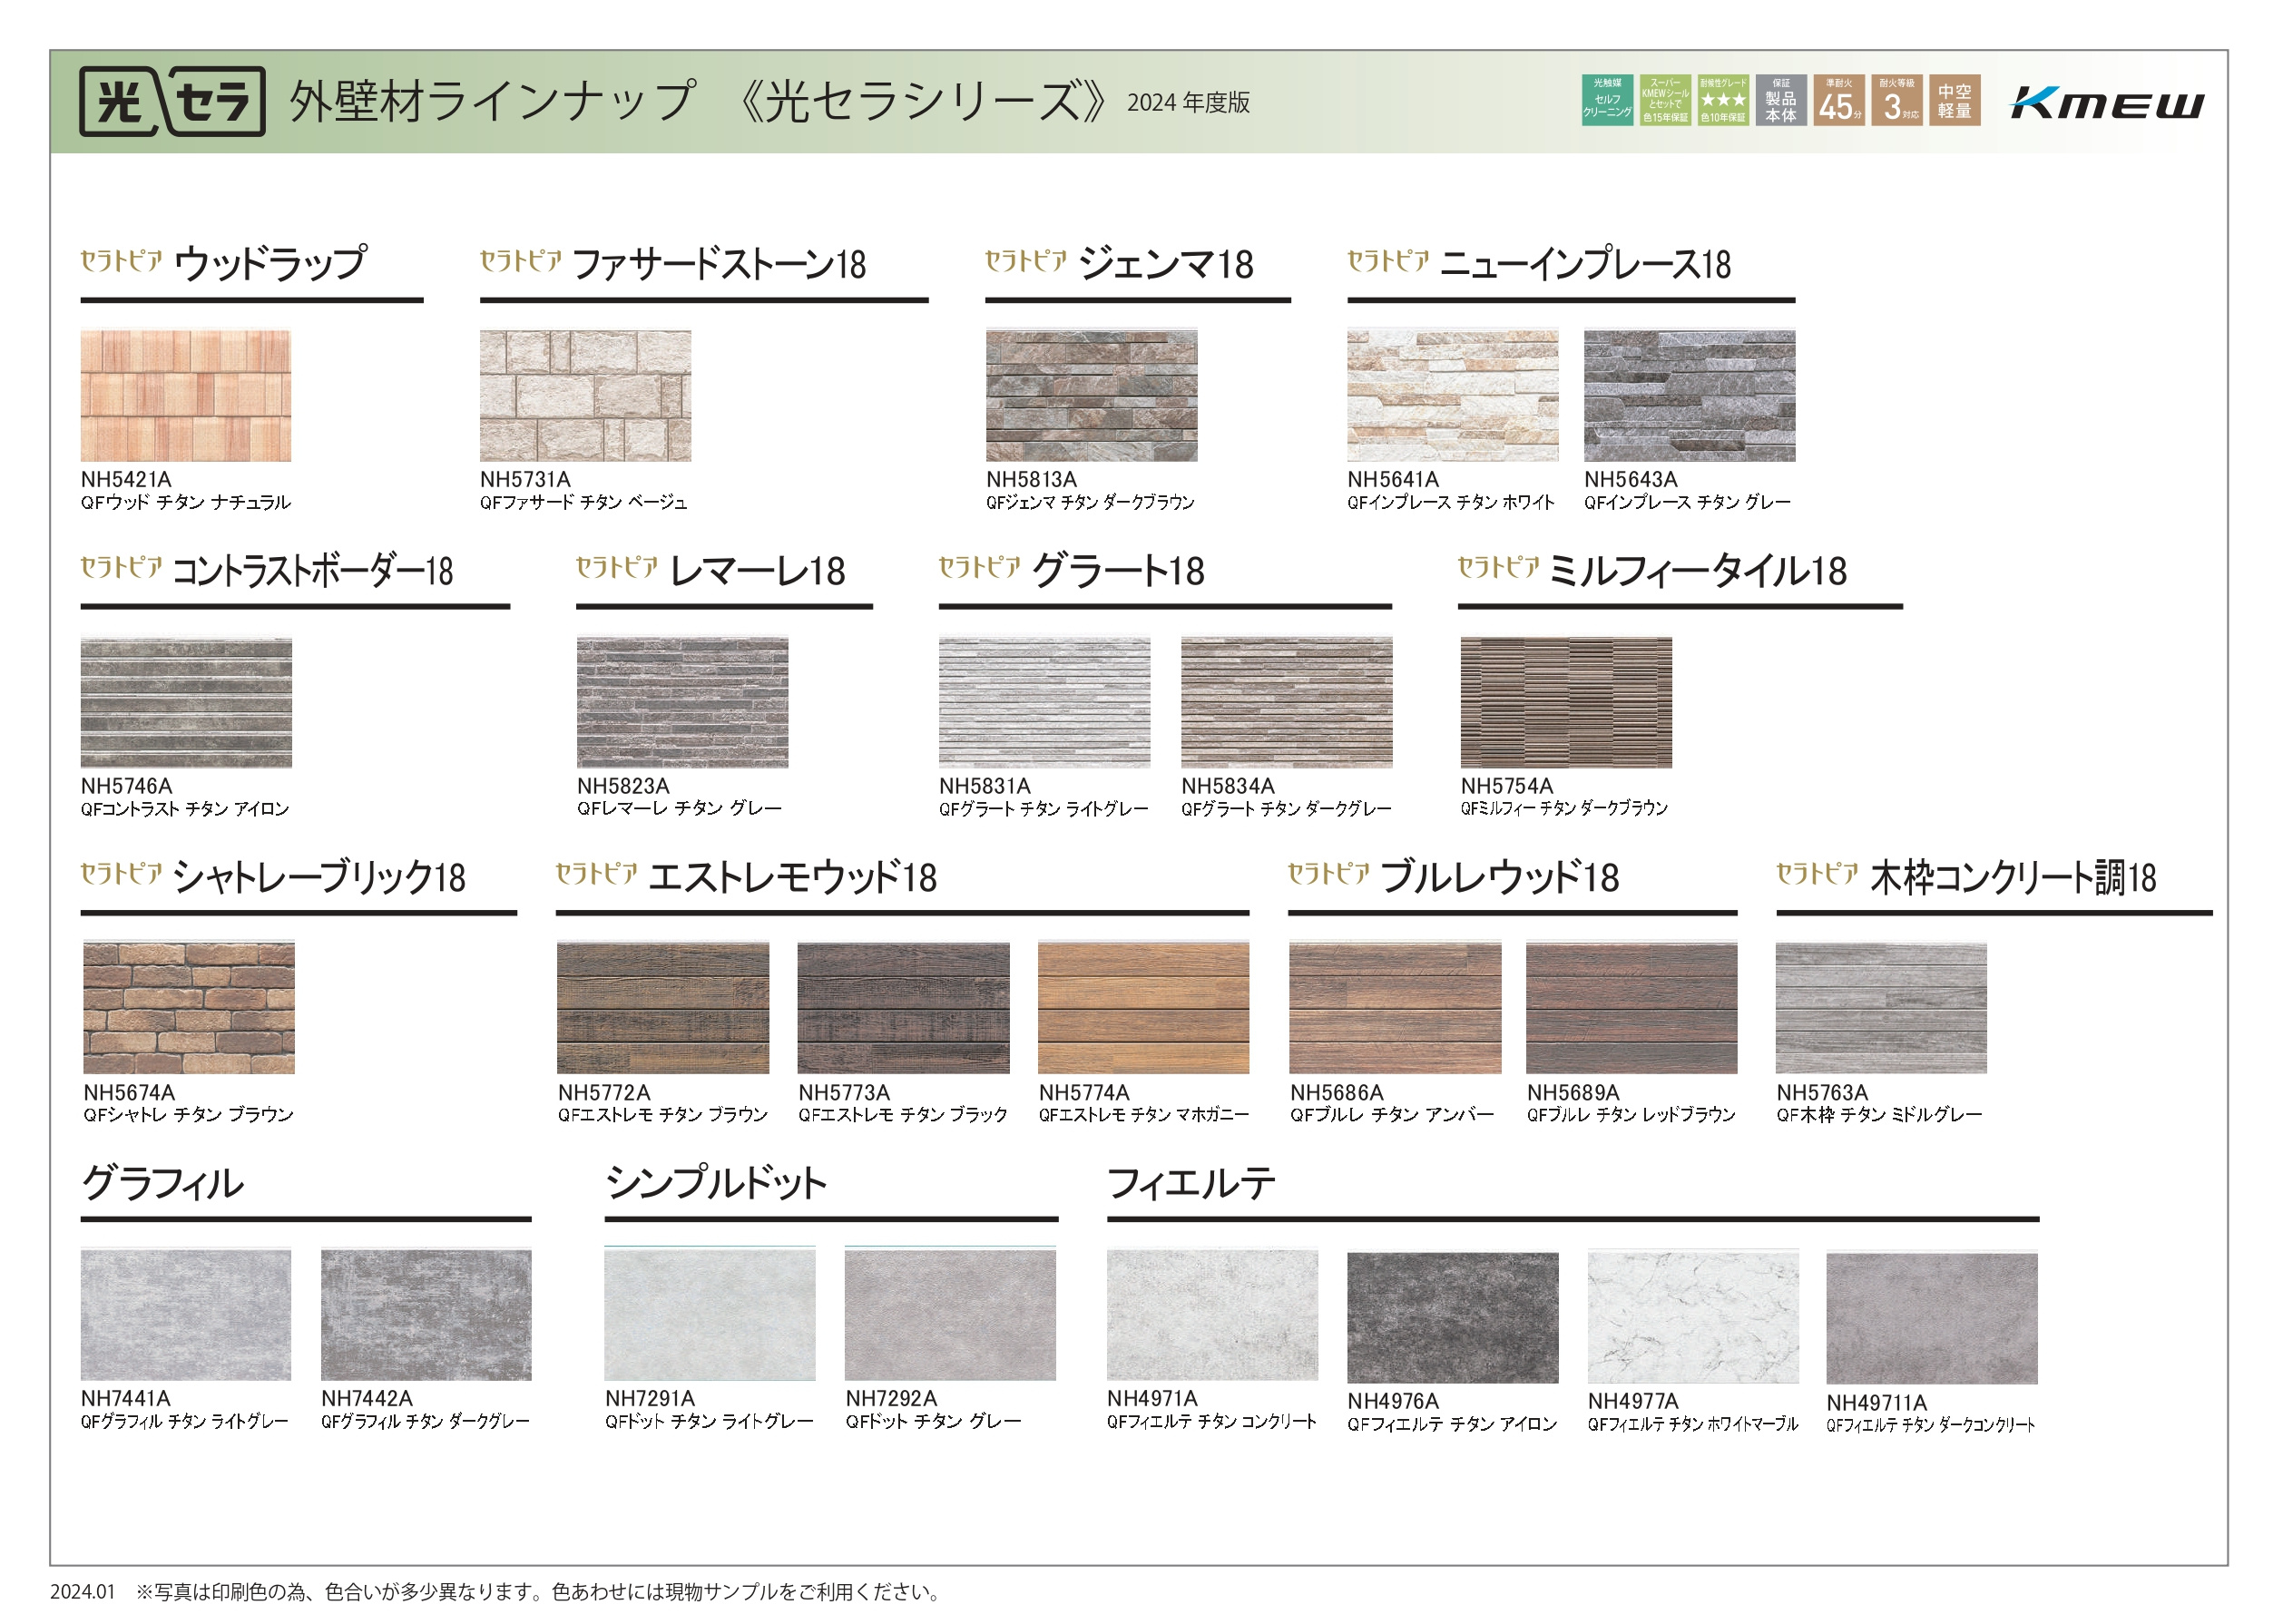Click the NH7292A product code label
The height and width of the screenshot is (1624, 2283).
891,1398
